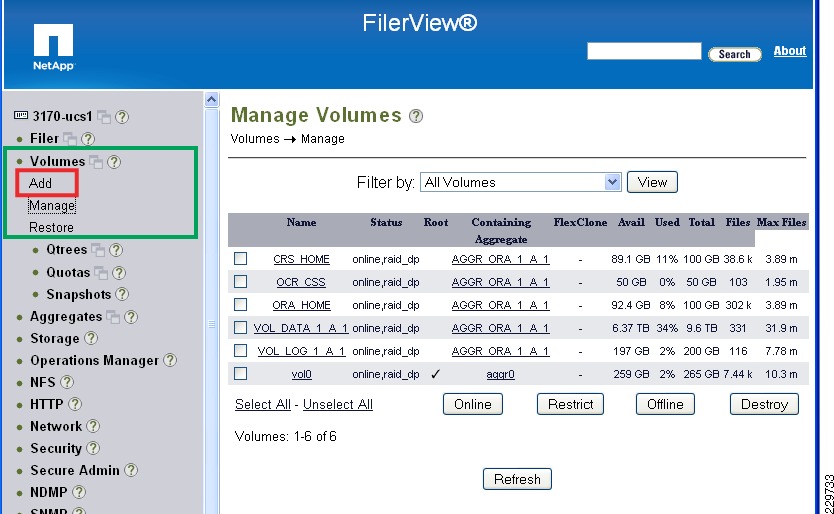Expand the Storage menu section

click(55, 338)
